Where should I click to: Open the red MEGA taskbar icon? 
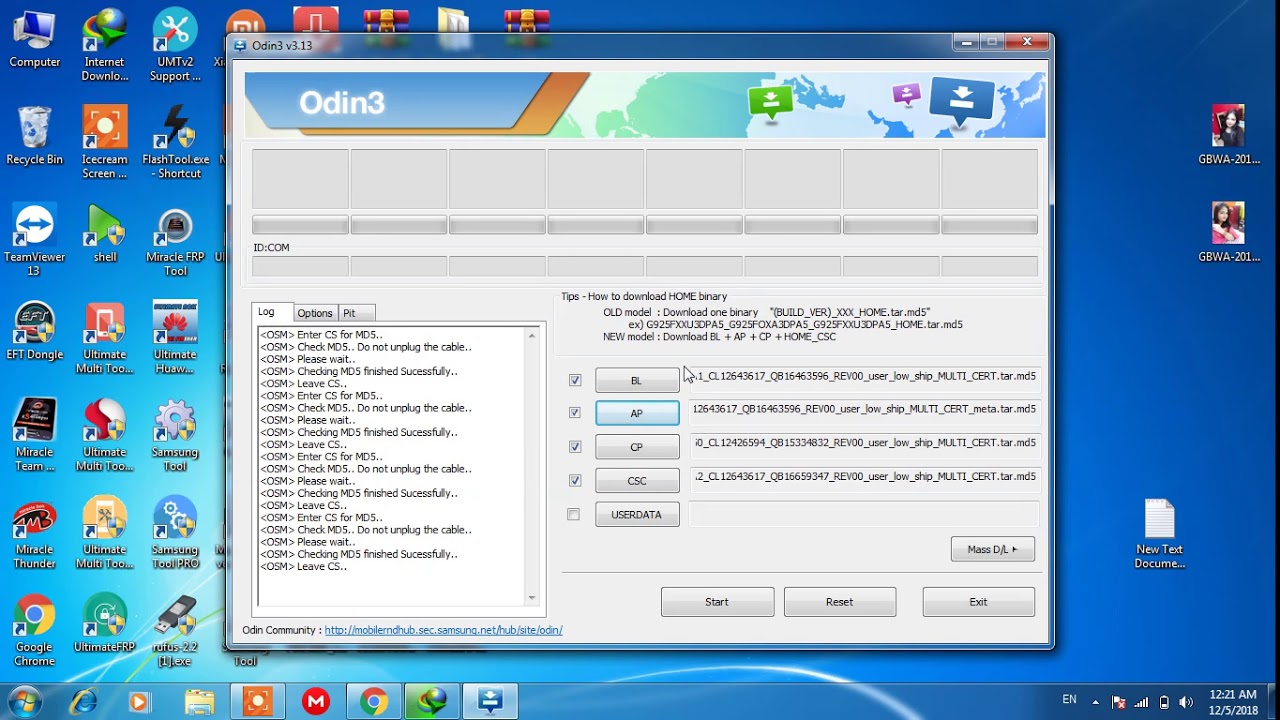coord(316,702)
